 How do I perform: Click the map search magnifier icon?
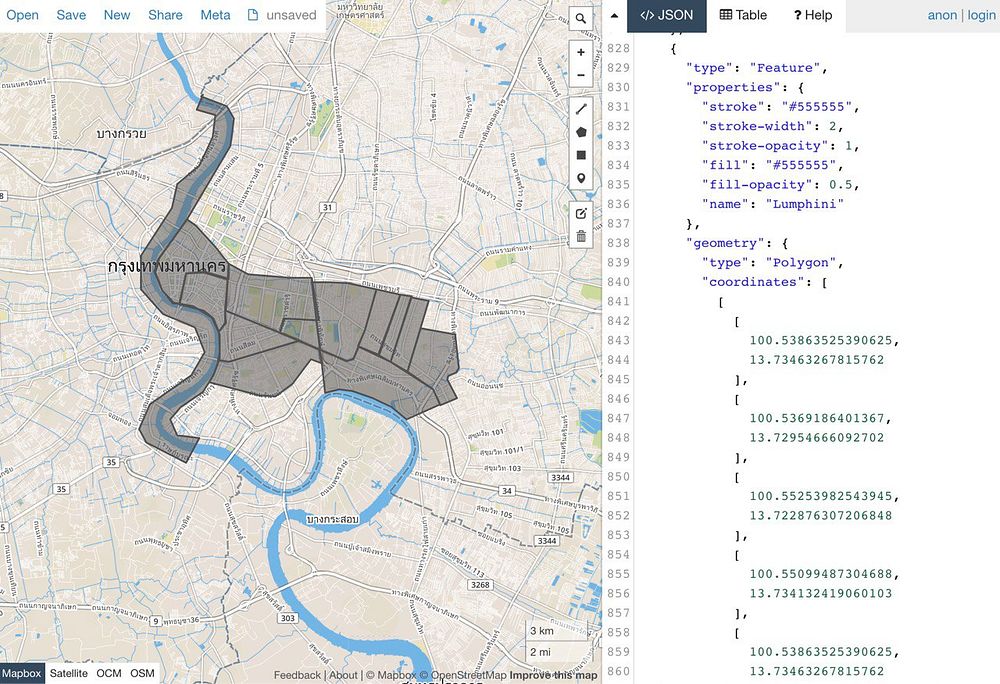coord(581,19)
